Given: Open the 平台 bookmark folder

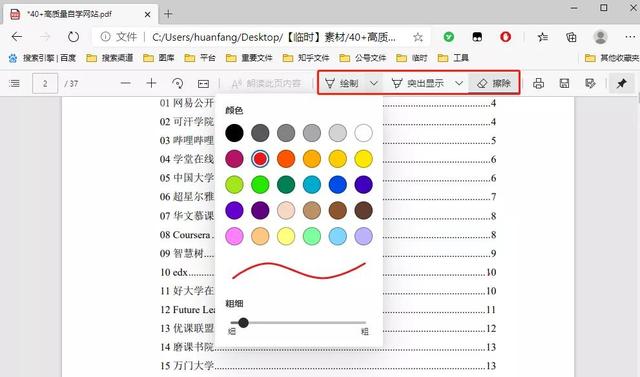Looking at the screenshot, I should tap(200, 58).
